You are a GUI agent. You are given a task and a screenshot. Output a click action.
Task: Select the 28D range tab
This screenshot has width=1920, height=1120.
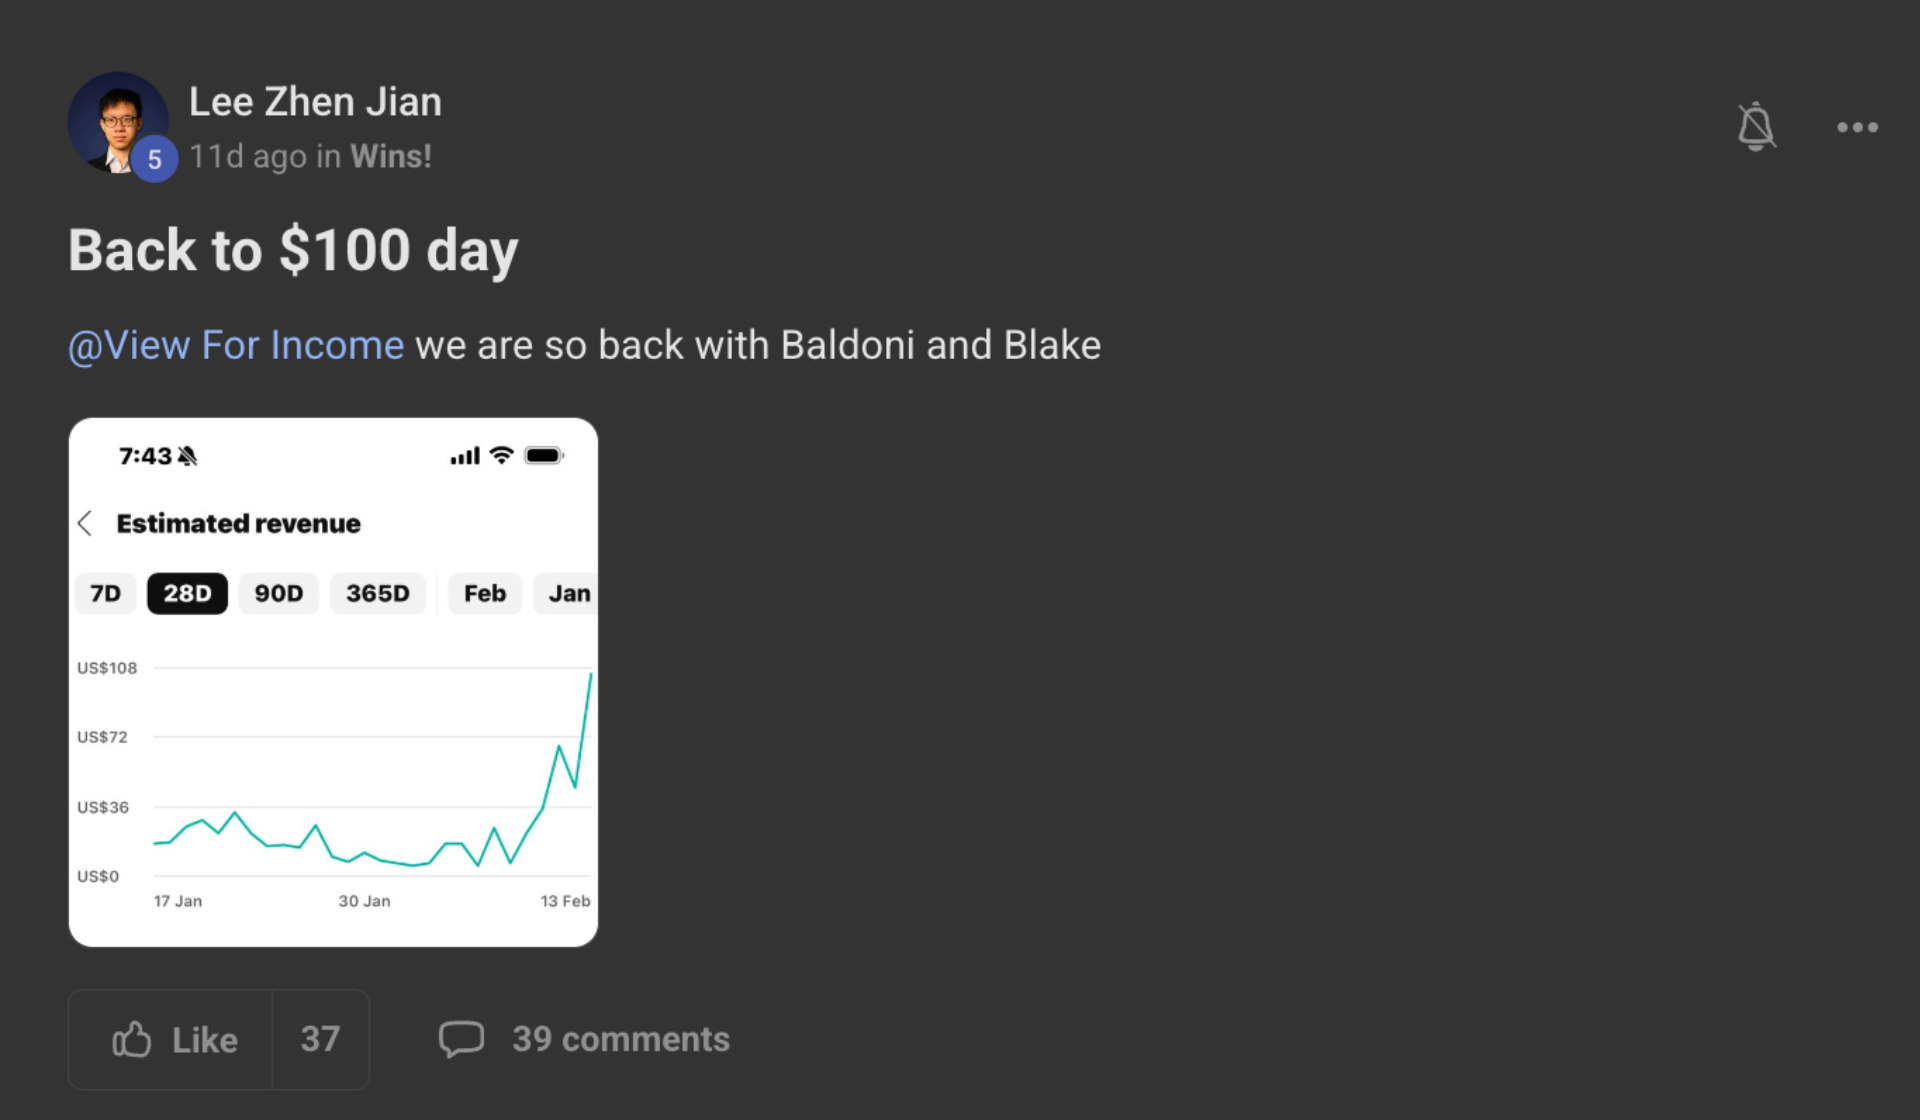point(187,594)
